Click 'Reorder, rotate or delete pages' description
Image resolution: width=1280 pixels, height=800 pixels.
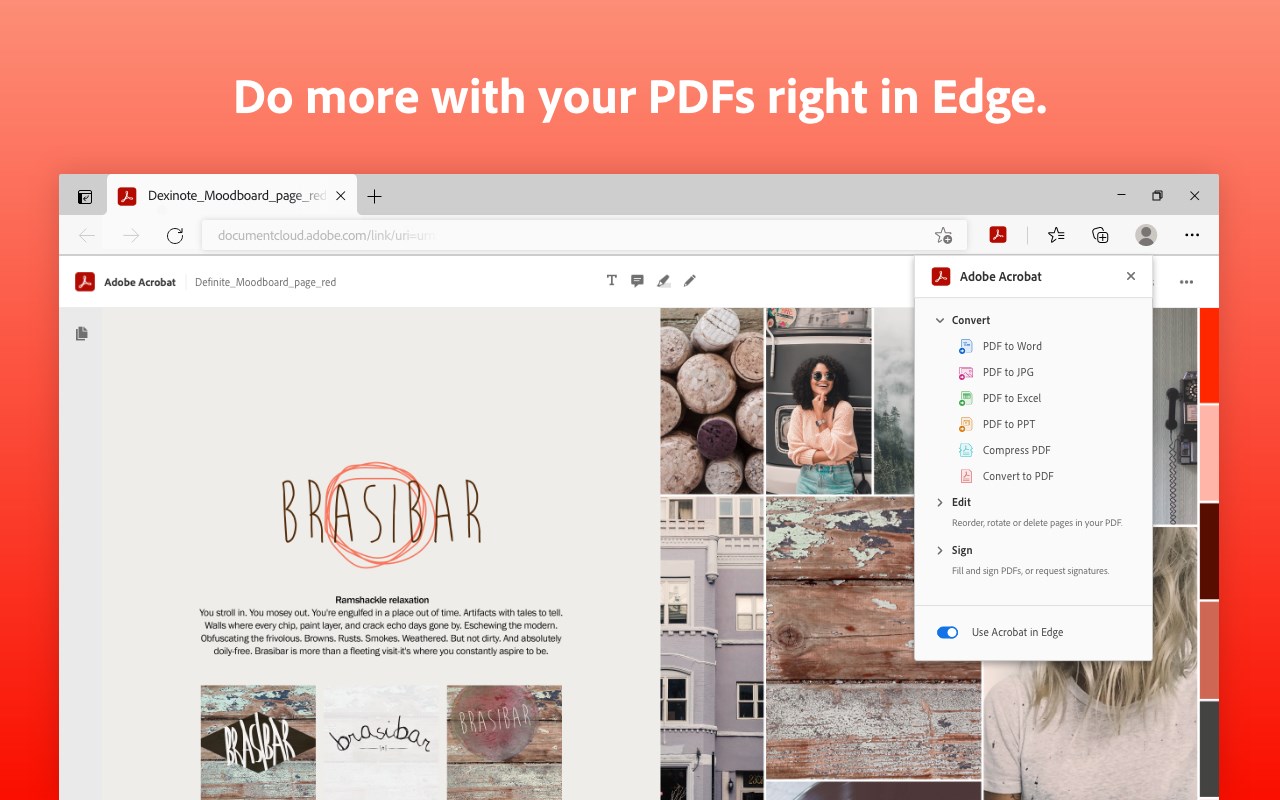tap(1037, 523)
